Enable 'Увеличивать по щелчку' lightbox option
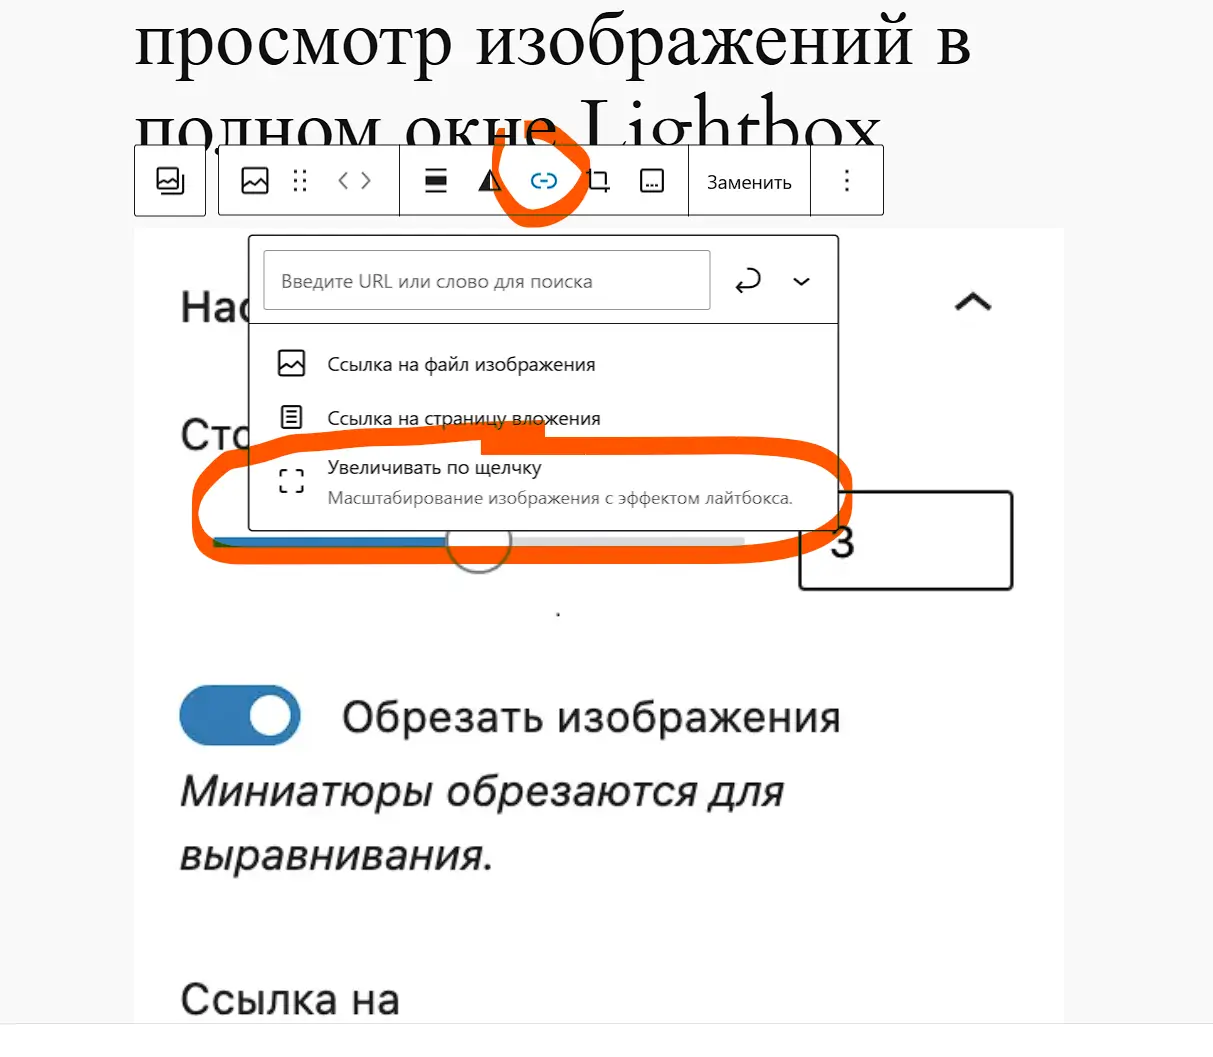1213x1057 pixels. click(x=434, y=467)
